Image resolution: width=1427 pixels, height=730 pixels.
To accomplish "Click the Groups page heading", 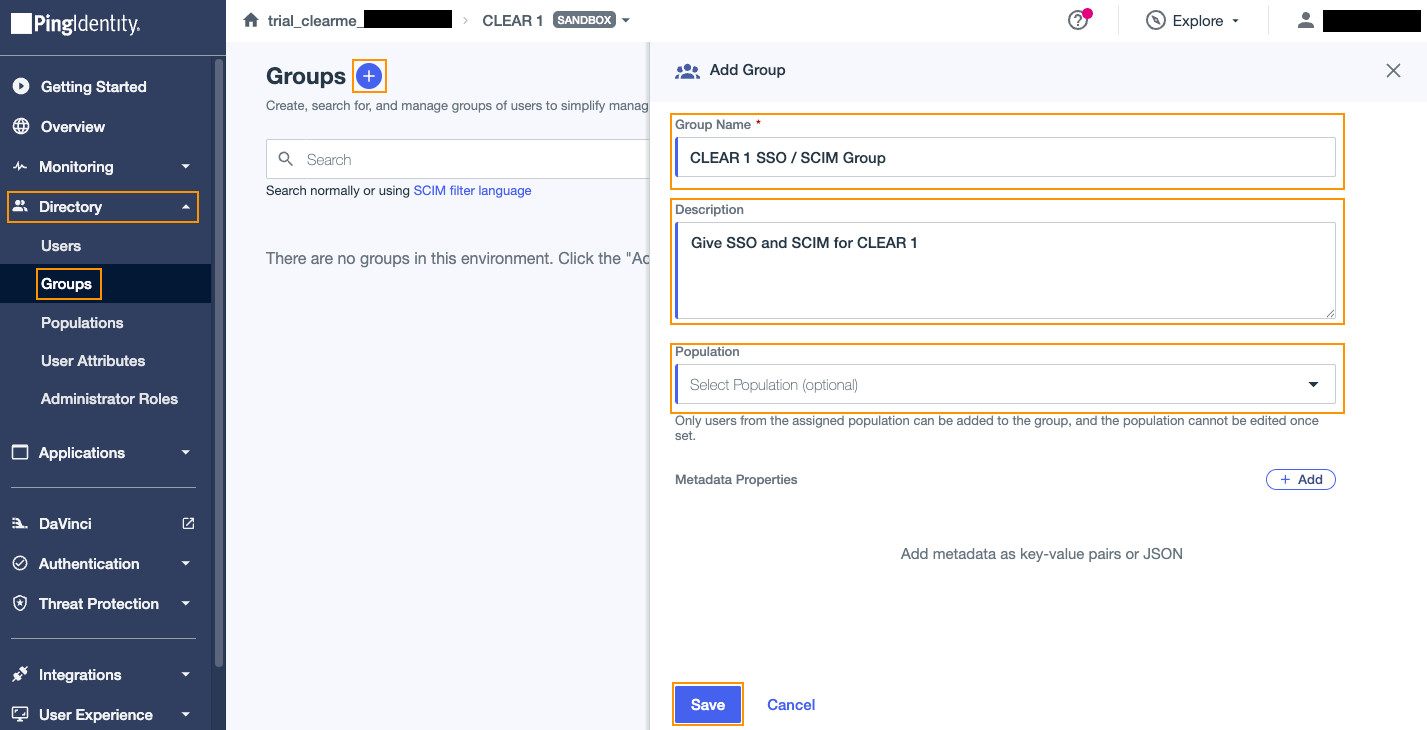I will (306, 76).
